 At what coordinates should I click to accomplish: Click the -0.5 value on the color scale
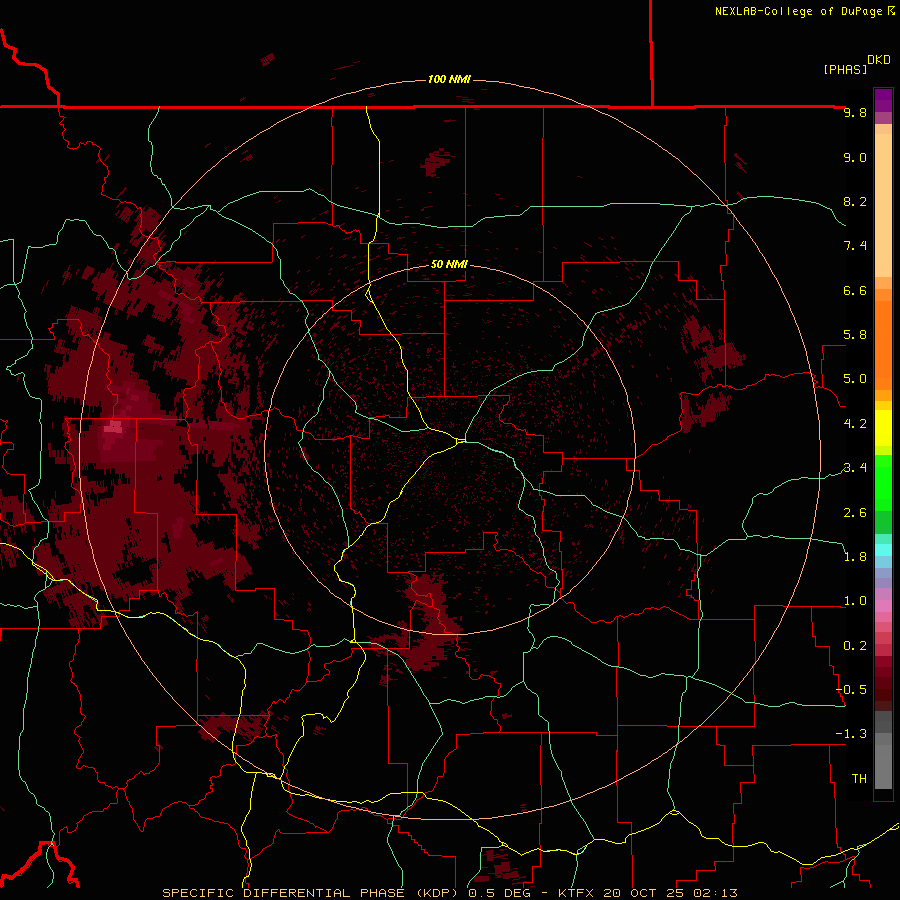click(x=852, y=690)
